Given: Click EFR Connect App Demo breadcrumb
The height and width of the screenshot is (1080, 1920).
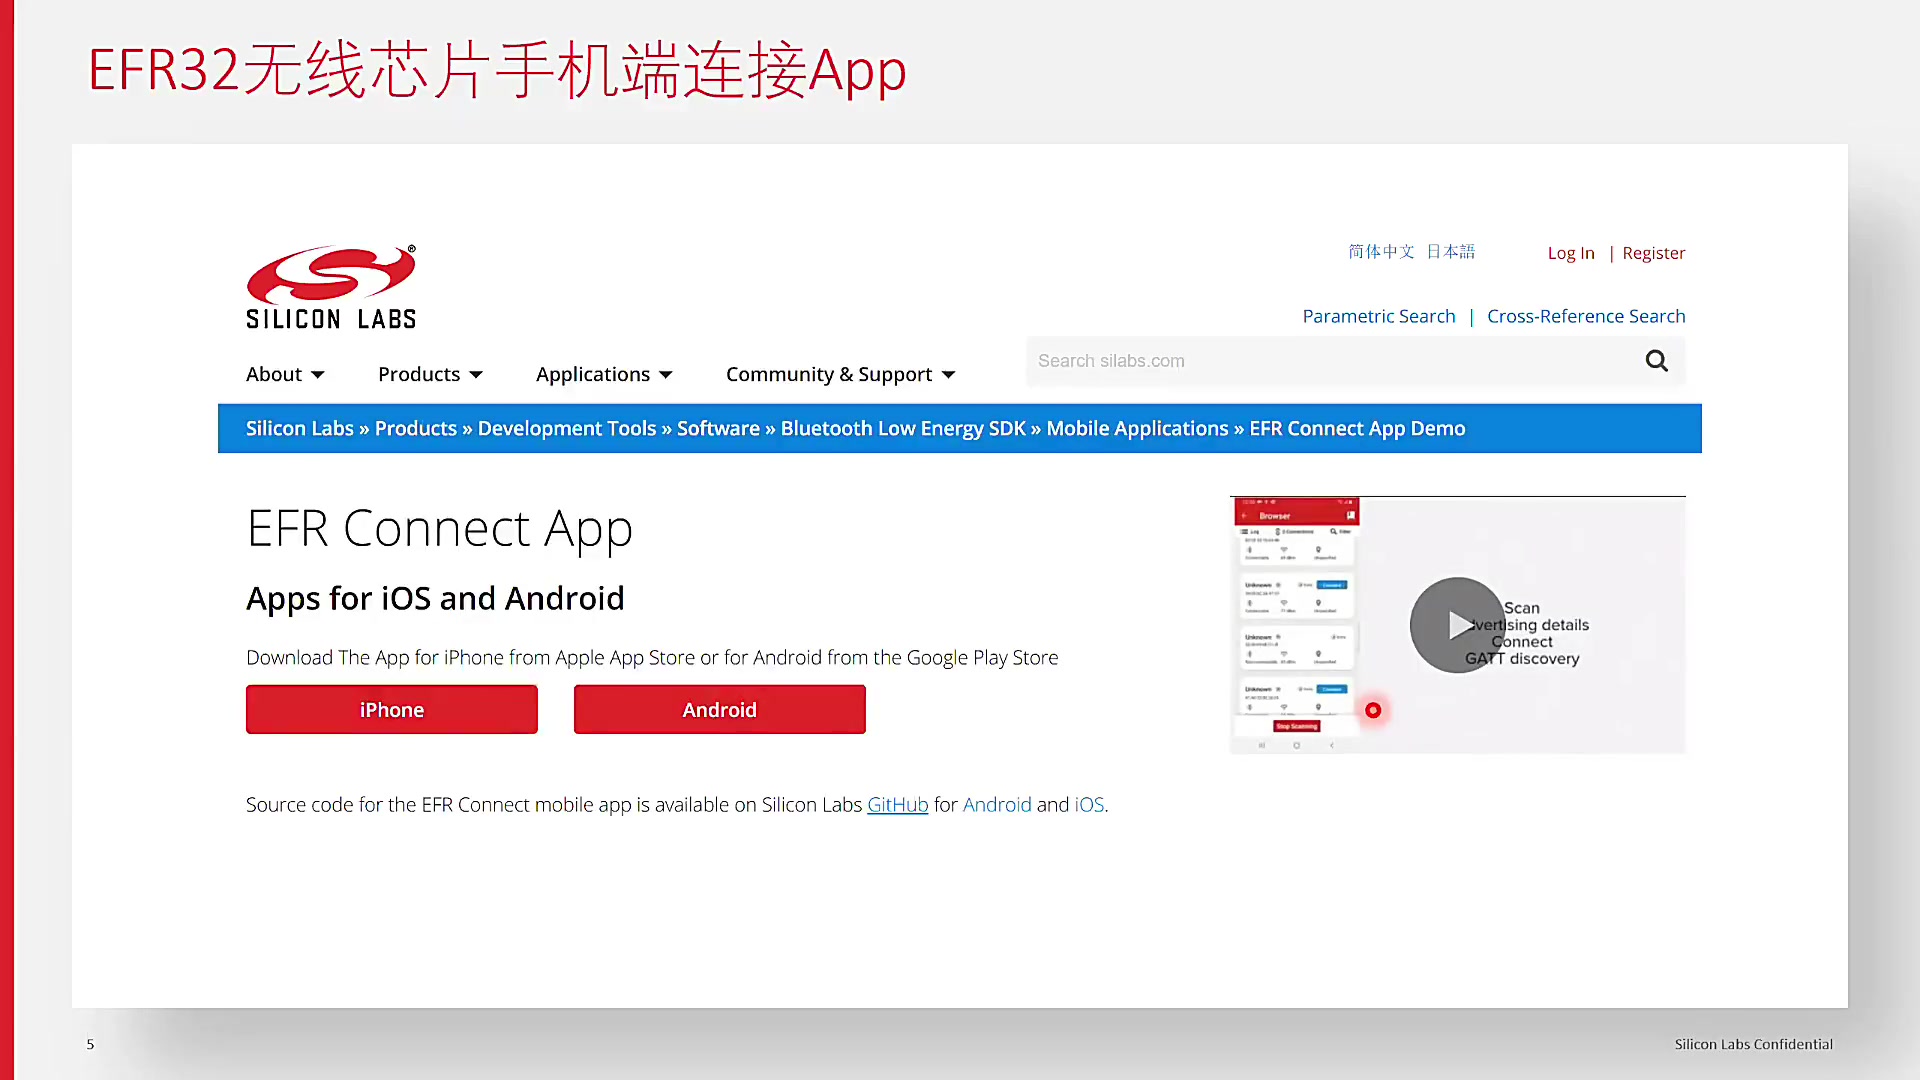Looking at the screenshot, I should coord(1357,428).
